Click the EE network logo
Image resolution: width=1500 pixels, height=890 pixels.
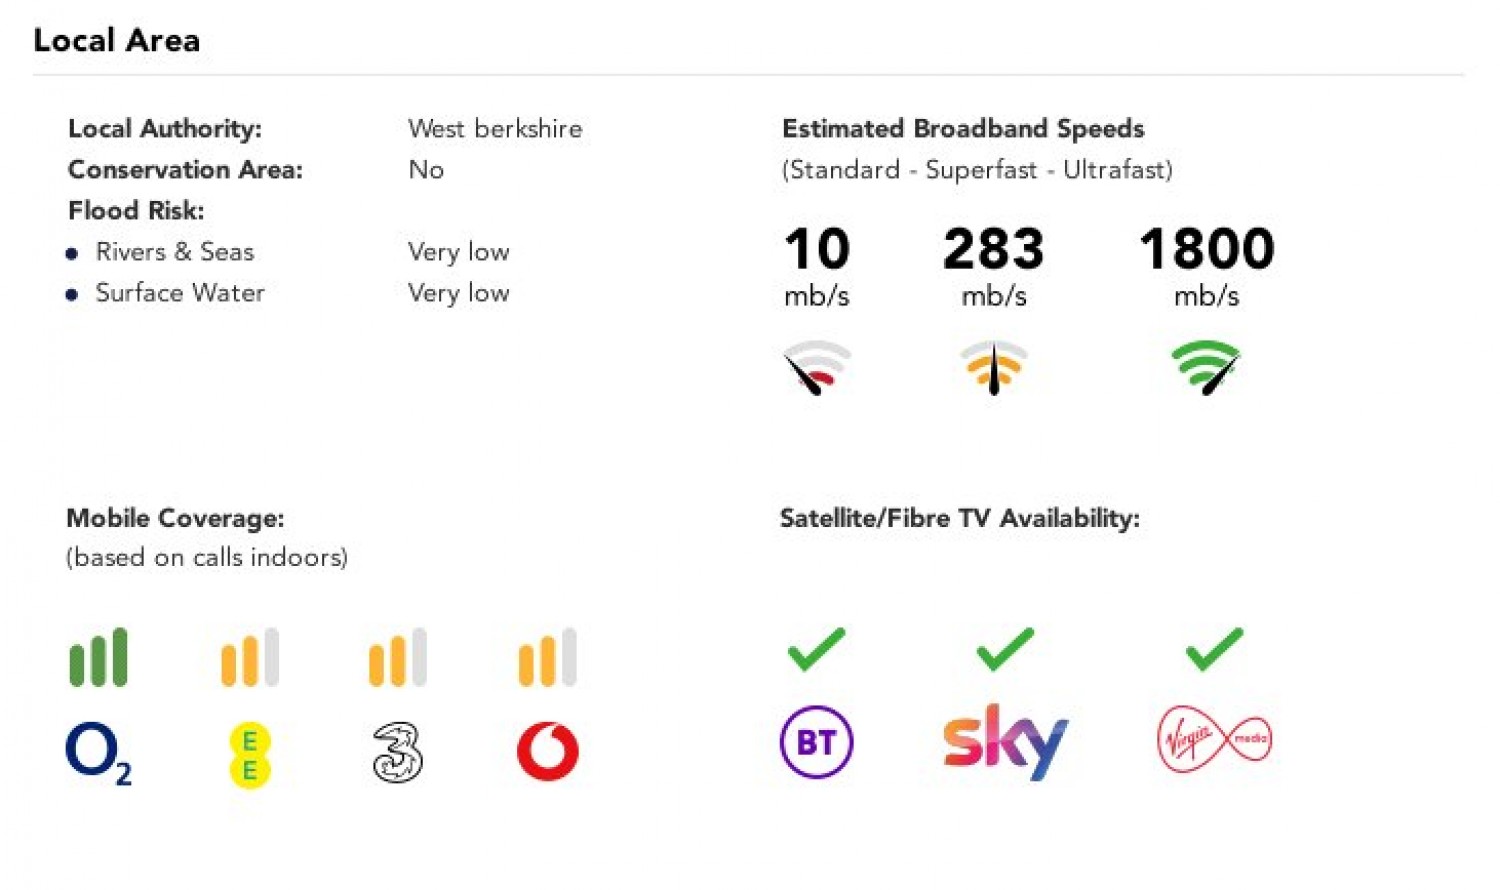(x=249, y=755)
